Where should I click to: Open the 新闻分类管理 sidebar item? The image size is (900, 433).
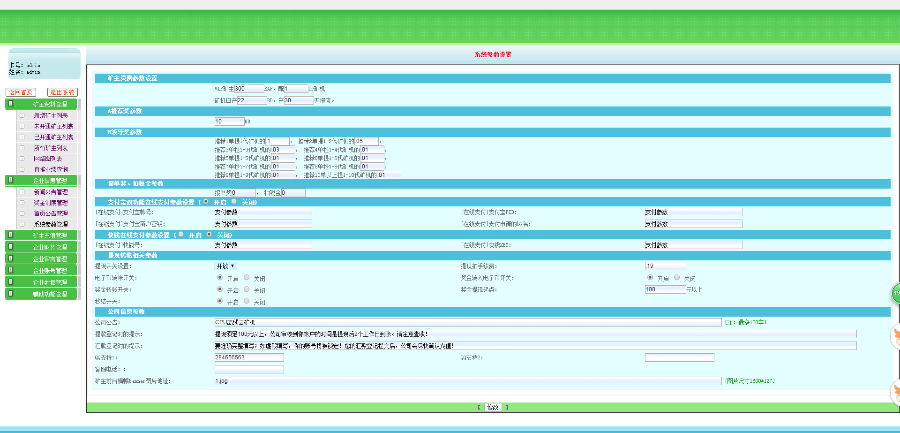[51, 192]
